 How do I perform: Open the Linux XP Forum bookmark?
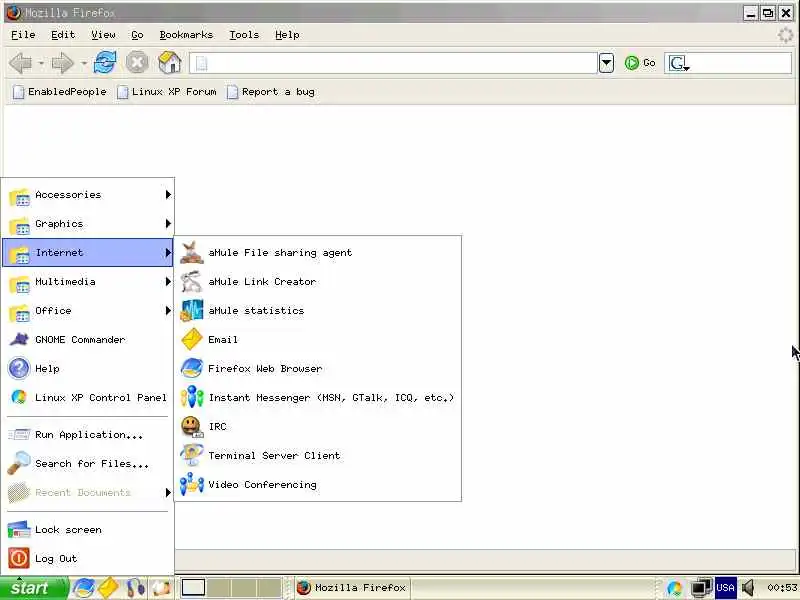tap(167, 92)
